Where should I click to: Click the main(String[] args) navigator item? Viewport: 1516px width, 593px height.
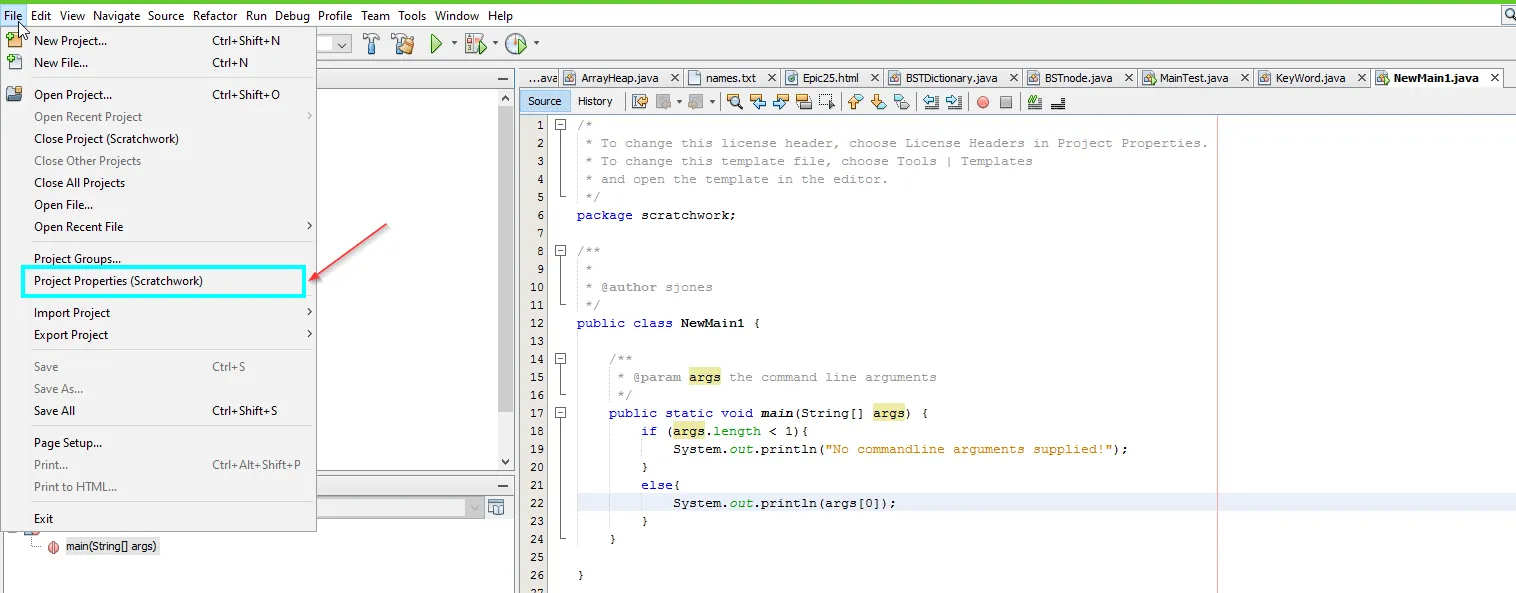(110, 546)
